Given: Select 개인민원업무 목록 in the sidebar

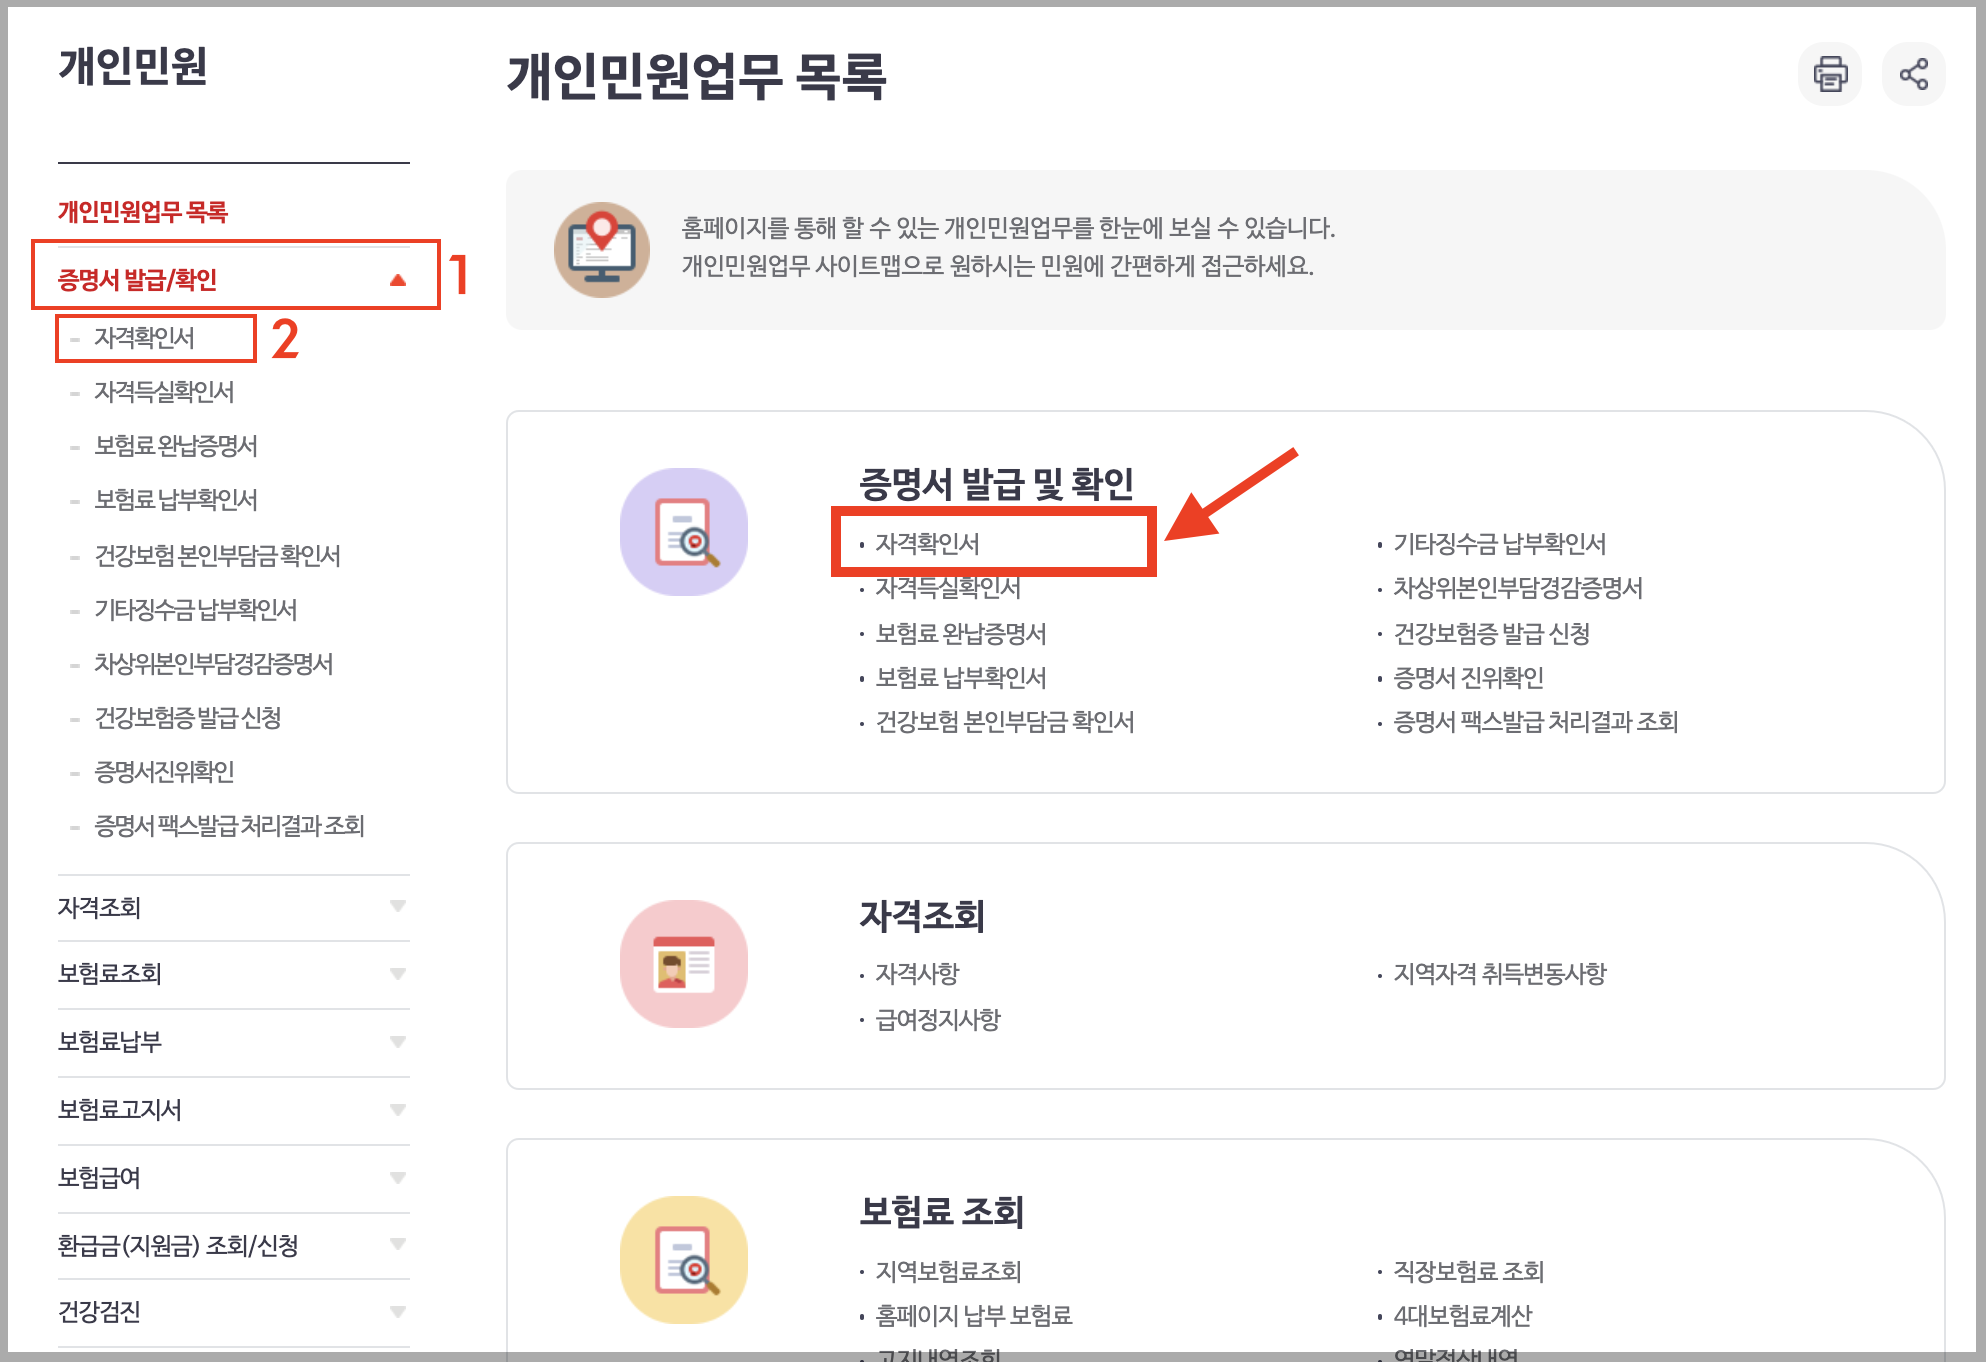Looking at the screenshot, I should click(x=143, y=212).
